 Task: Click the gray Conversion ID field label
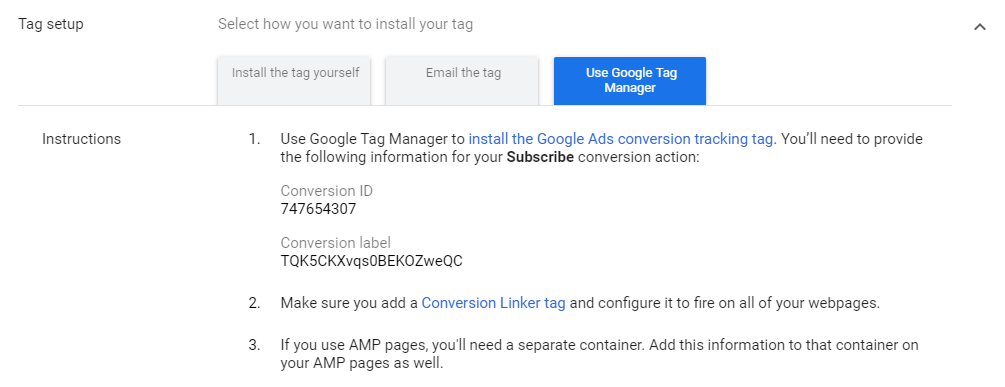327,191
